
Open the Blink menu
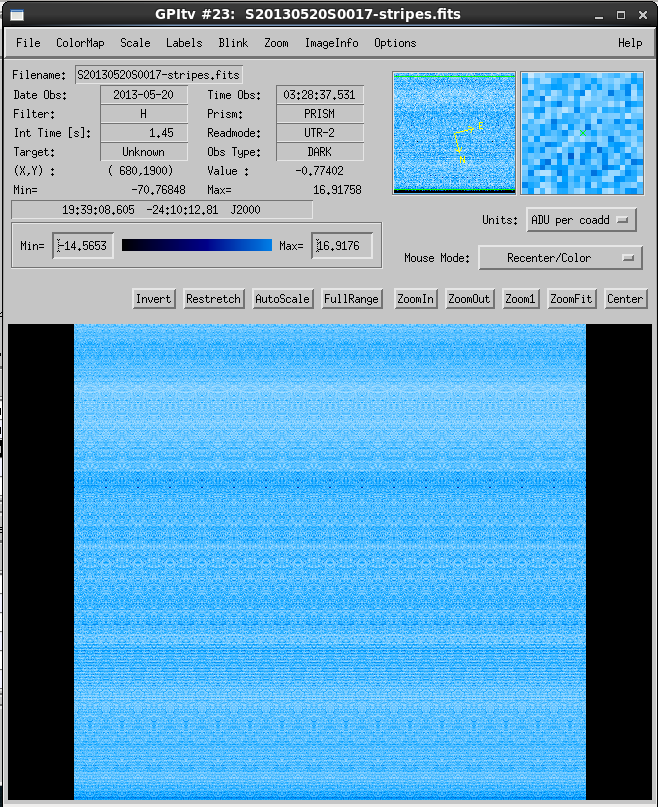233,43
